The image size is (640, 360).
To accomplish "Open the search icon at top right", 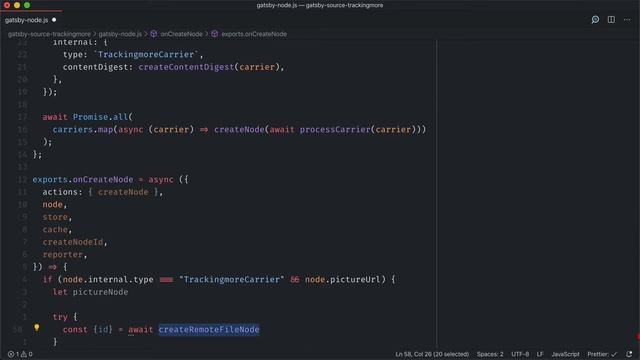I will point(595,20).
